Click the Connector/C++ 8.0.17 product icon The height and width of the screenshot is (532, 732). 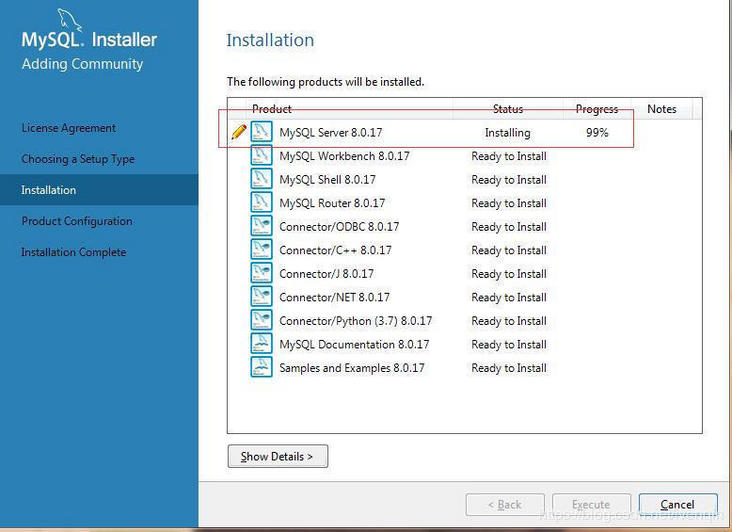(261, 250)
